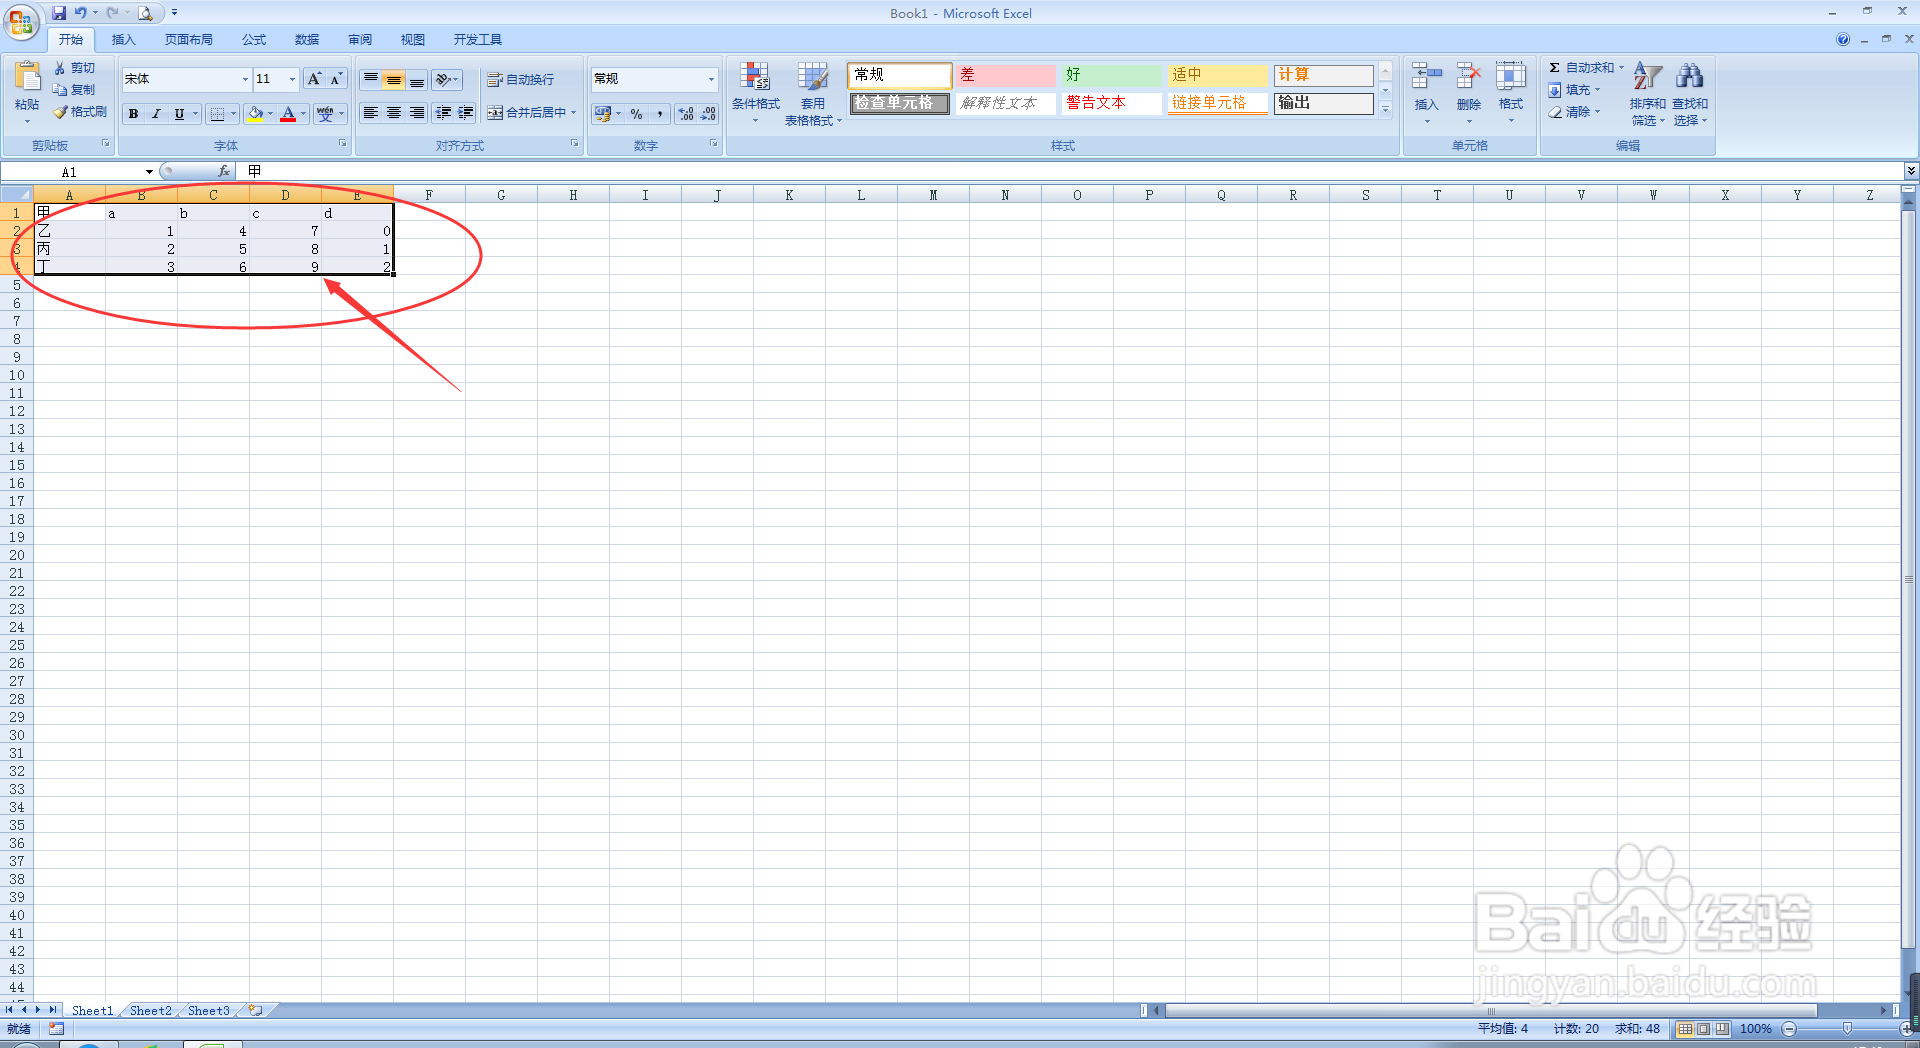Viewport: 1920px width, 1048px height.
Task: Apply the yellow fill color bucket
Action: click(256, 114)
